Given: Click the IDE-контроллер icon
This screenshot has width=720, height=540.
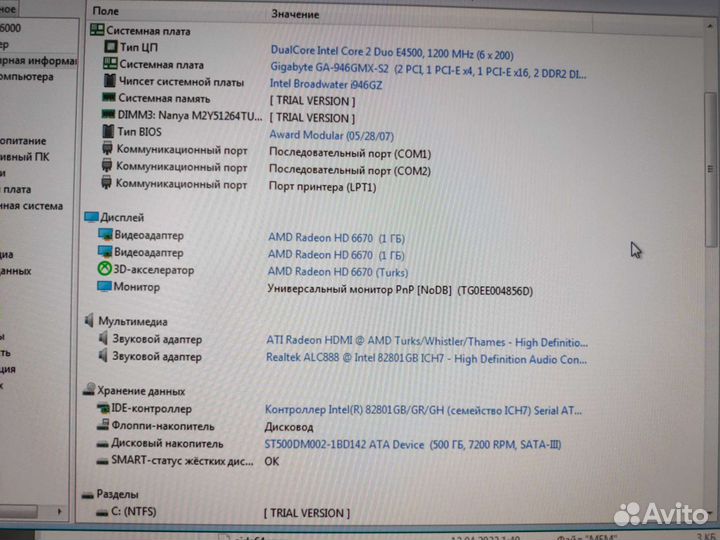Looking at the screenshot, I should [103, 408].
